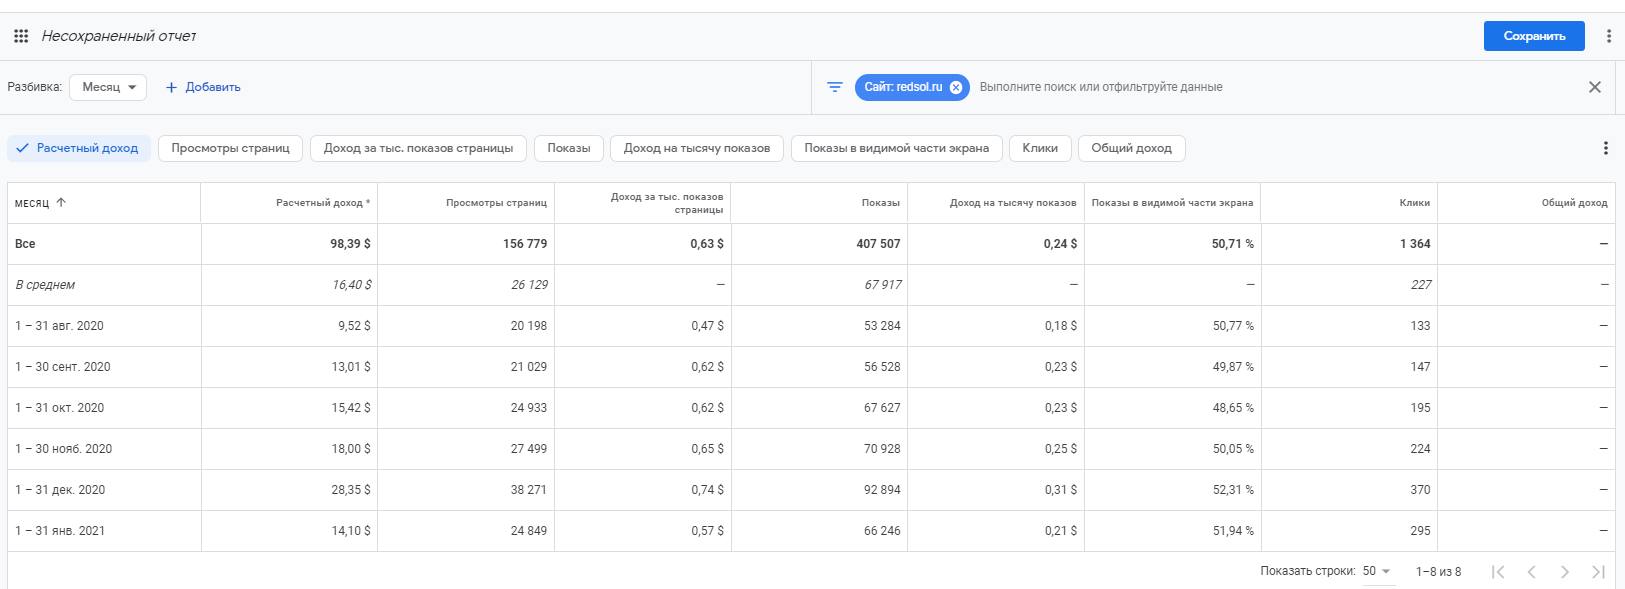Toggle Показы в видимой части экрана chip
Viewport: 1625px width, 589px height.
point(896,148)
